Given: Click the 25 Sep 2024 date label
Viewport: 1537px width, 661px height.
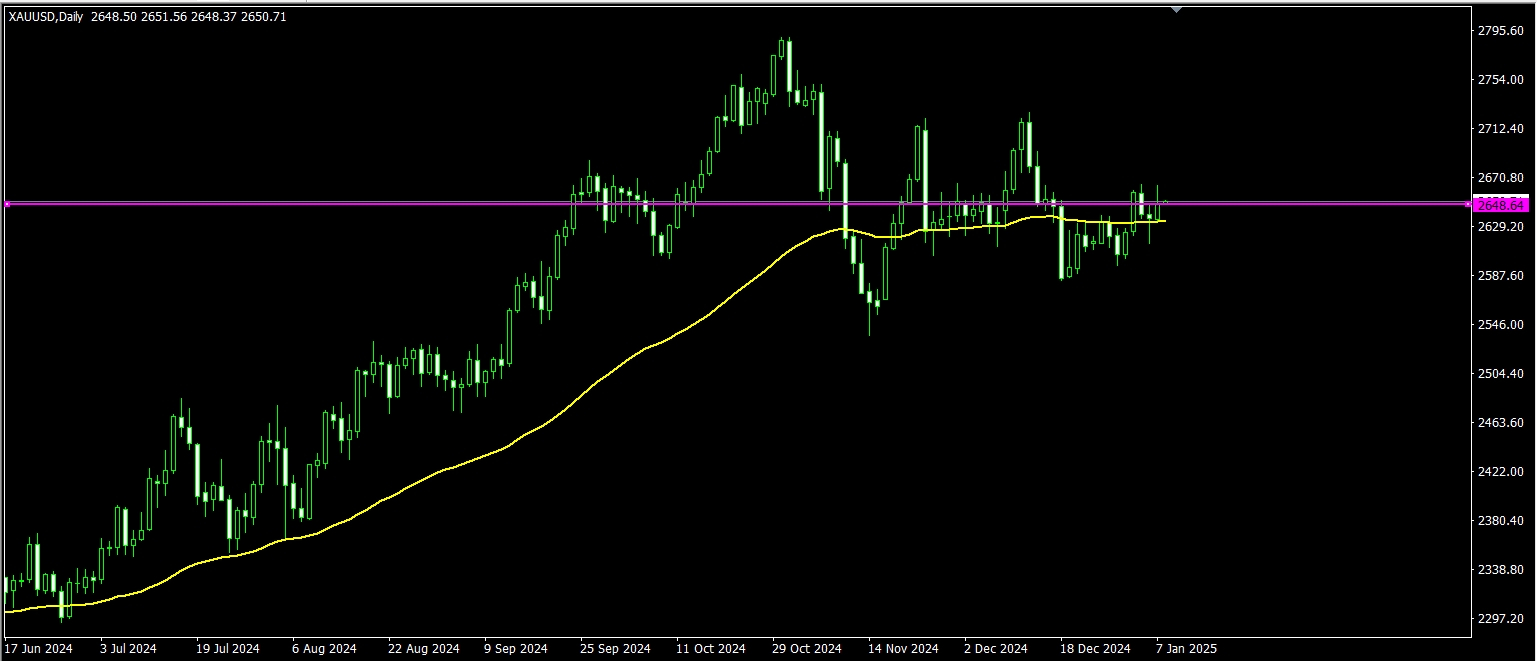Looking at the screenshot, I should pos(616,649).
